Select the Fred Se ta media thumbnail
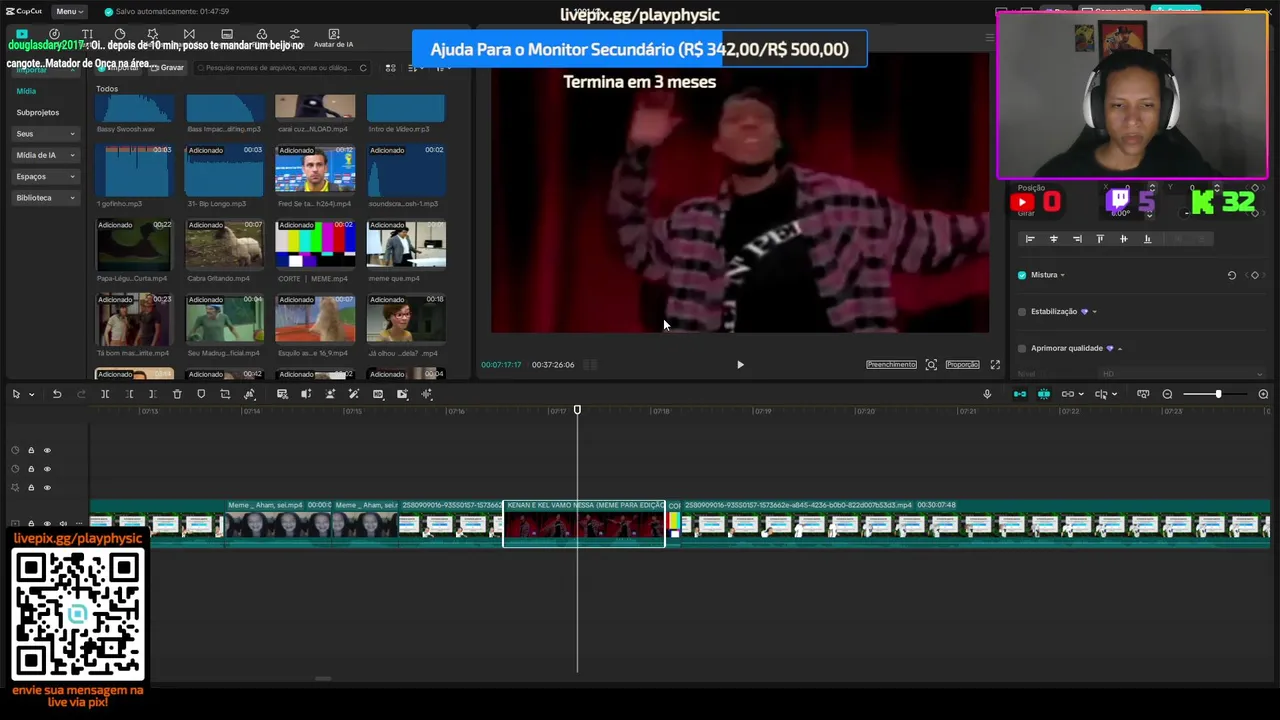This screenshot has width=1280, height=720. [x=315, y=170]
